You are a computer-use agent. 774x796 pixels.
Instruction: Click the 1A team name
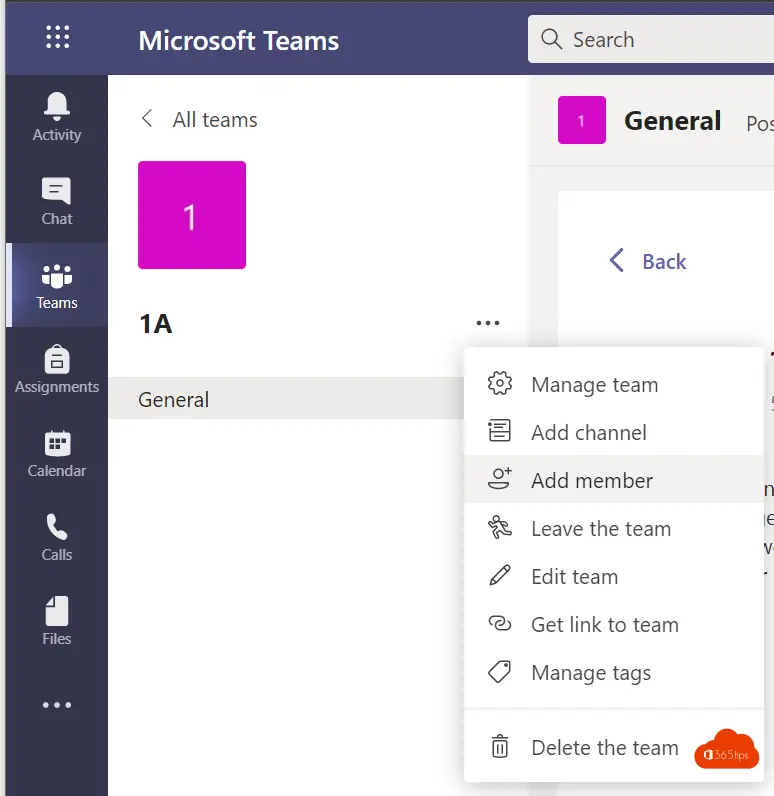pyautogui.click(x=156, y=324)
